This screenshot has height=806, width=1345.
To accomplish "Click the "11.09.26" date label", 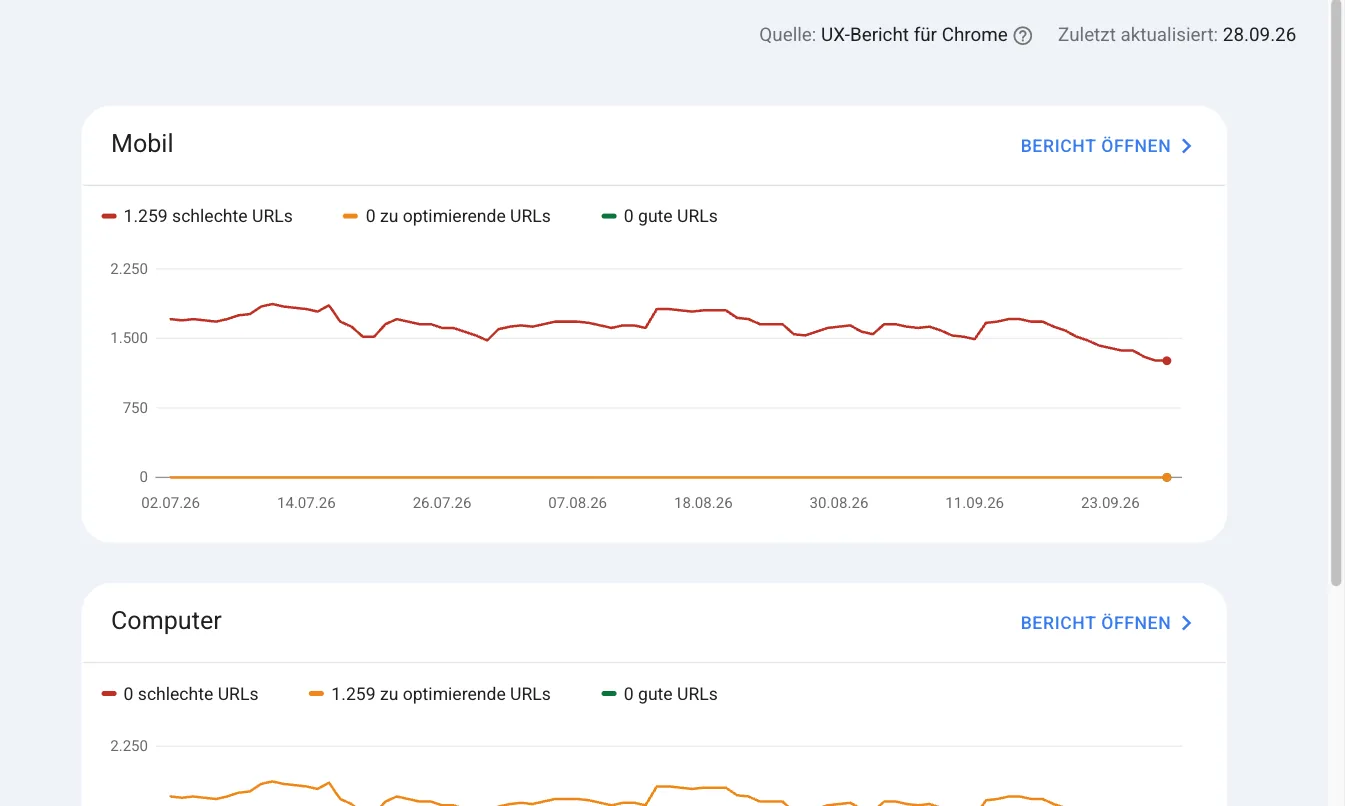I will coord(975,503).
